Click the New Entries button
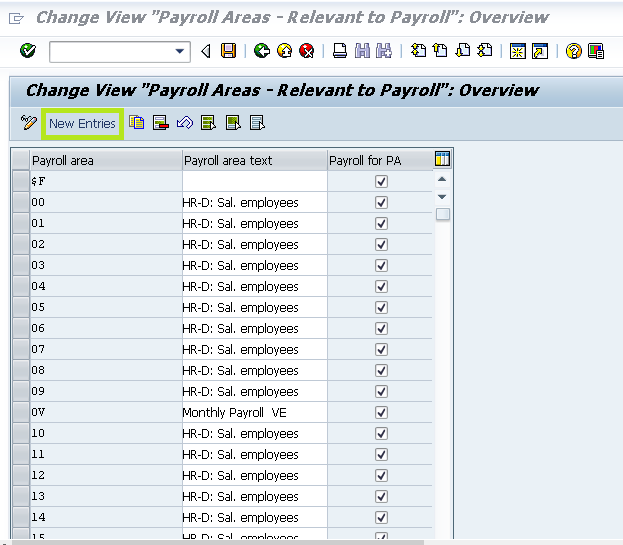 [x=82, y=124]
